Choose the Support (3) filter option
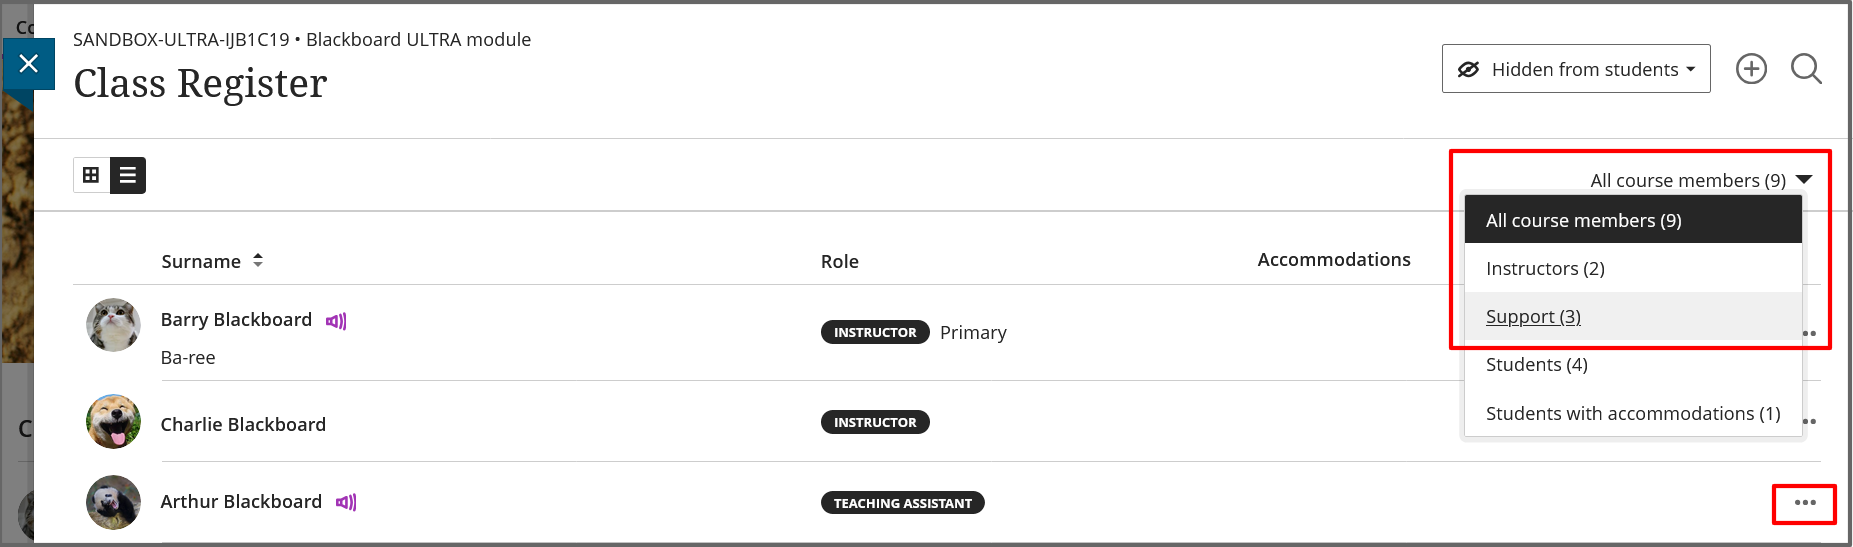The width and height of the screenshot is (1853, 547). 1533,316
